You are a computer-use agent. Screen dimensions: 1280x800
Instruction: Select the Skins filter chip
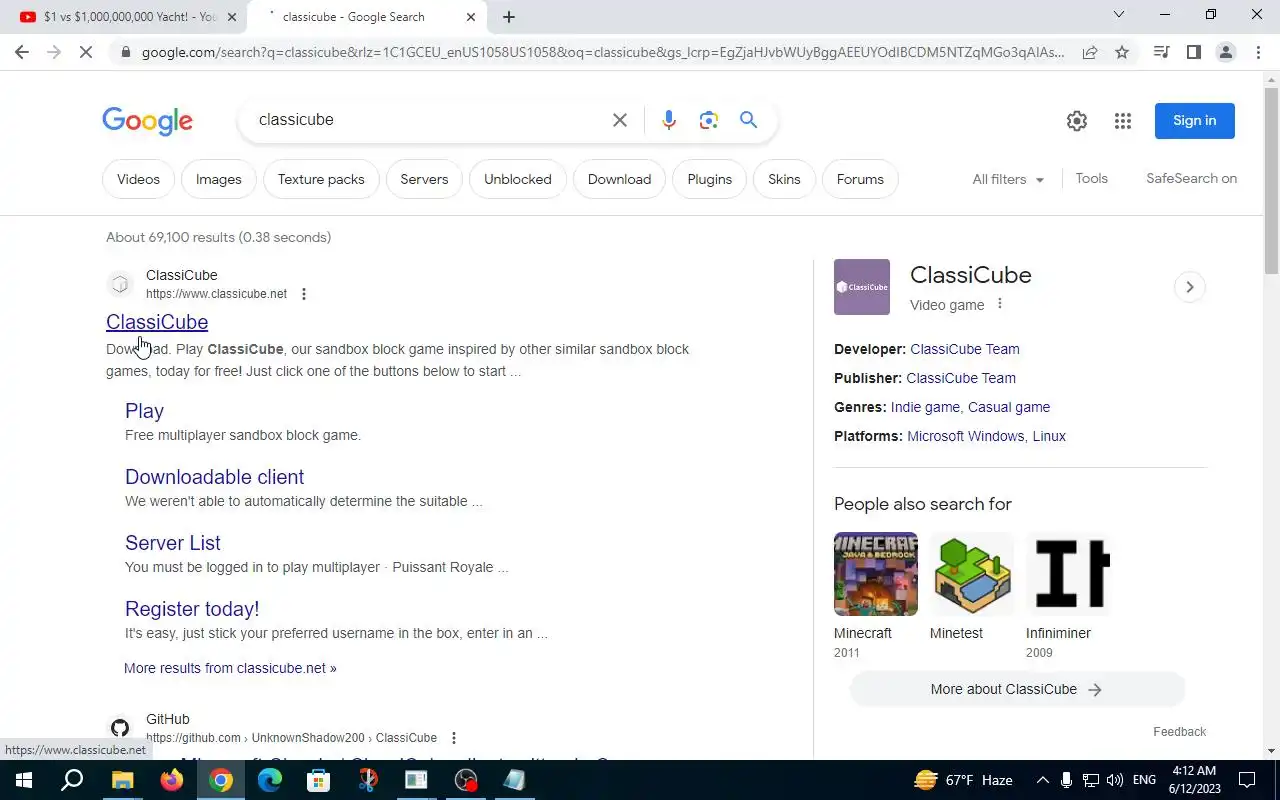pyautogui.click(x=784, y=180)
